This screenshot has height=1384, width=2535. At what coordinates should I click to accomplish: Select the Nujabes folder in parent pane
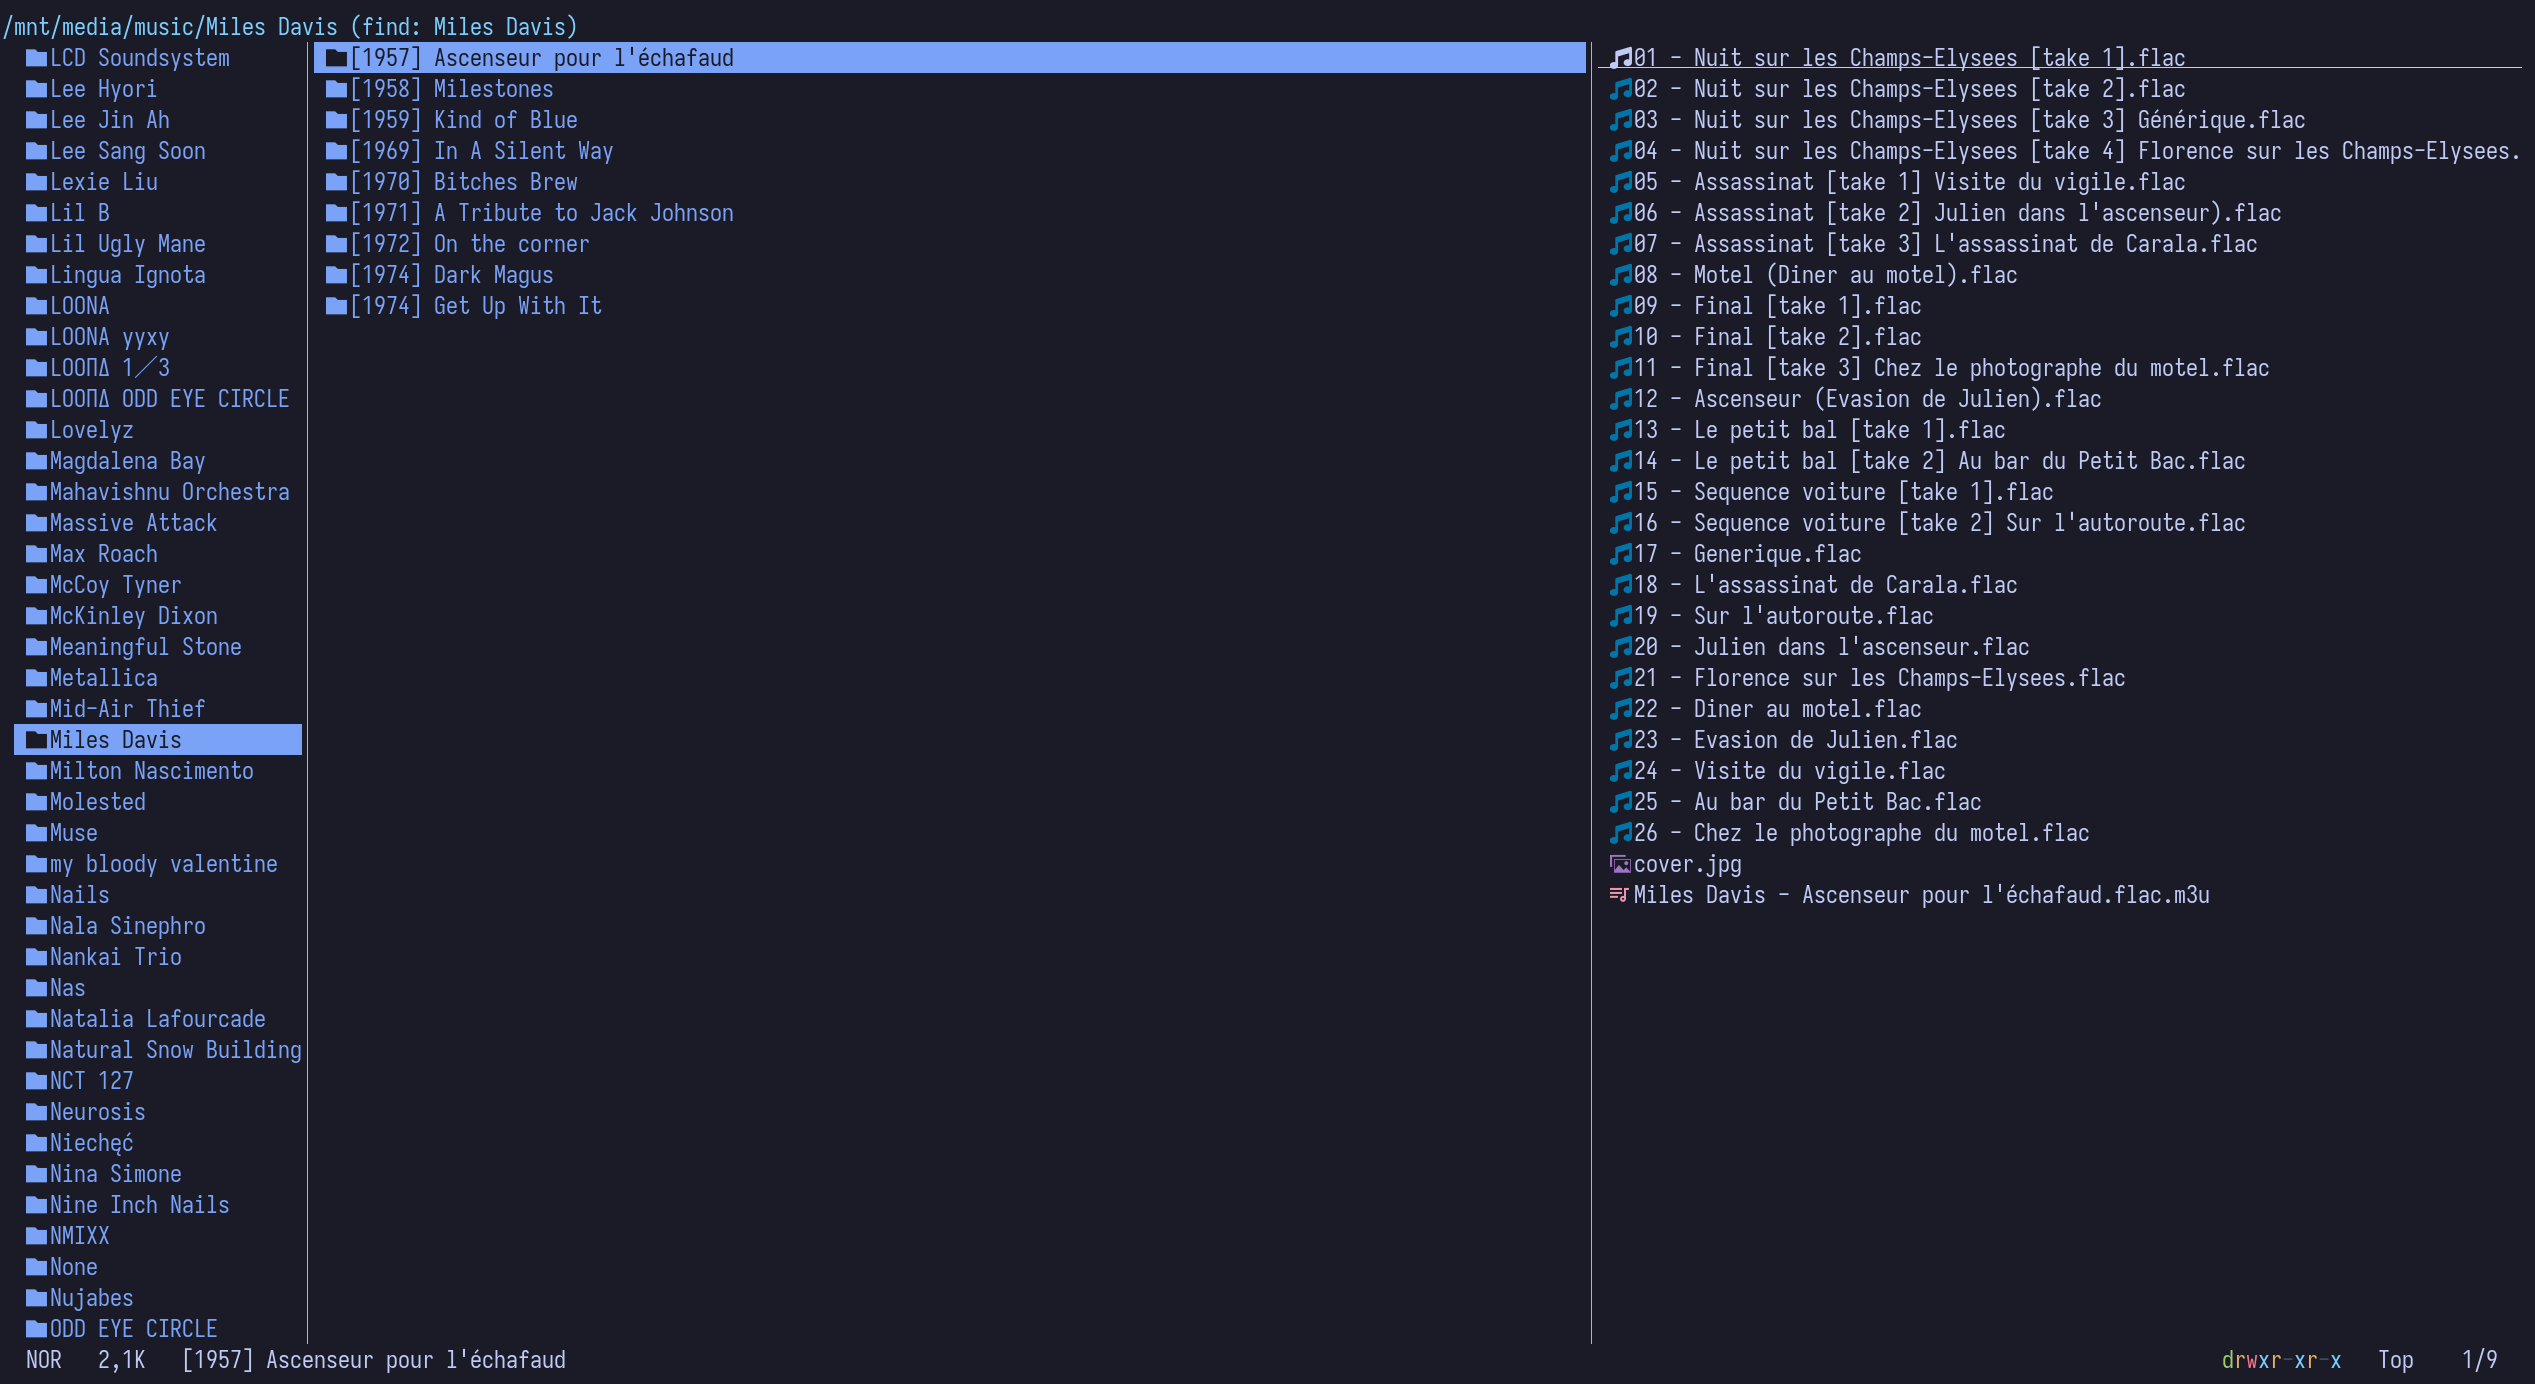(x=91, y=1298)
